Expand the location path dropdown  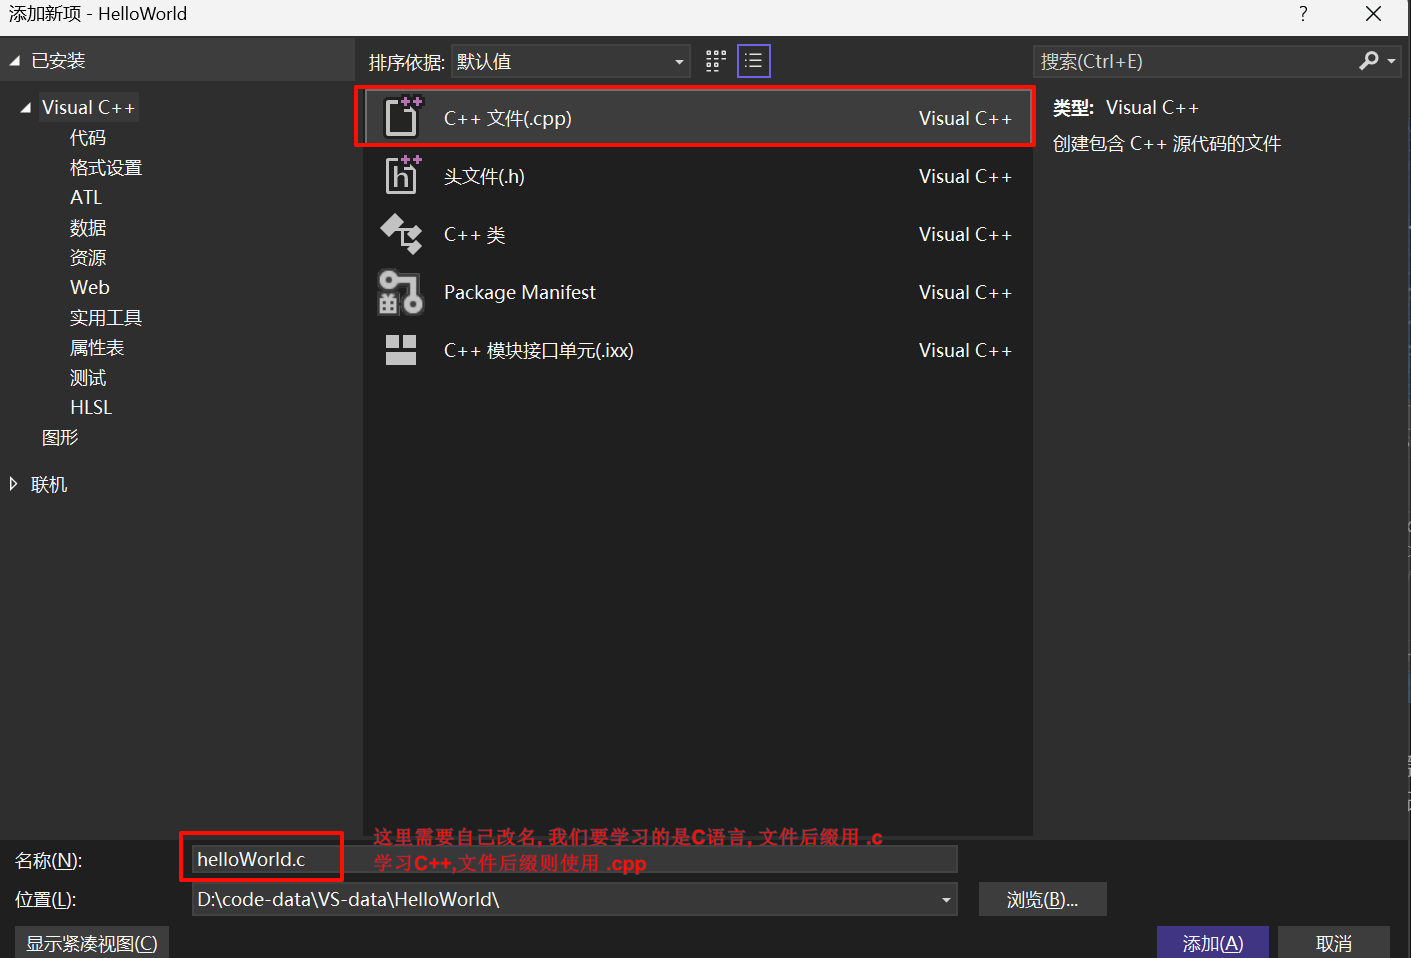tap(945, 900)
